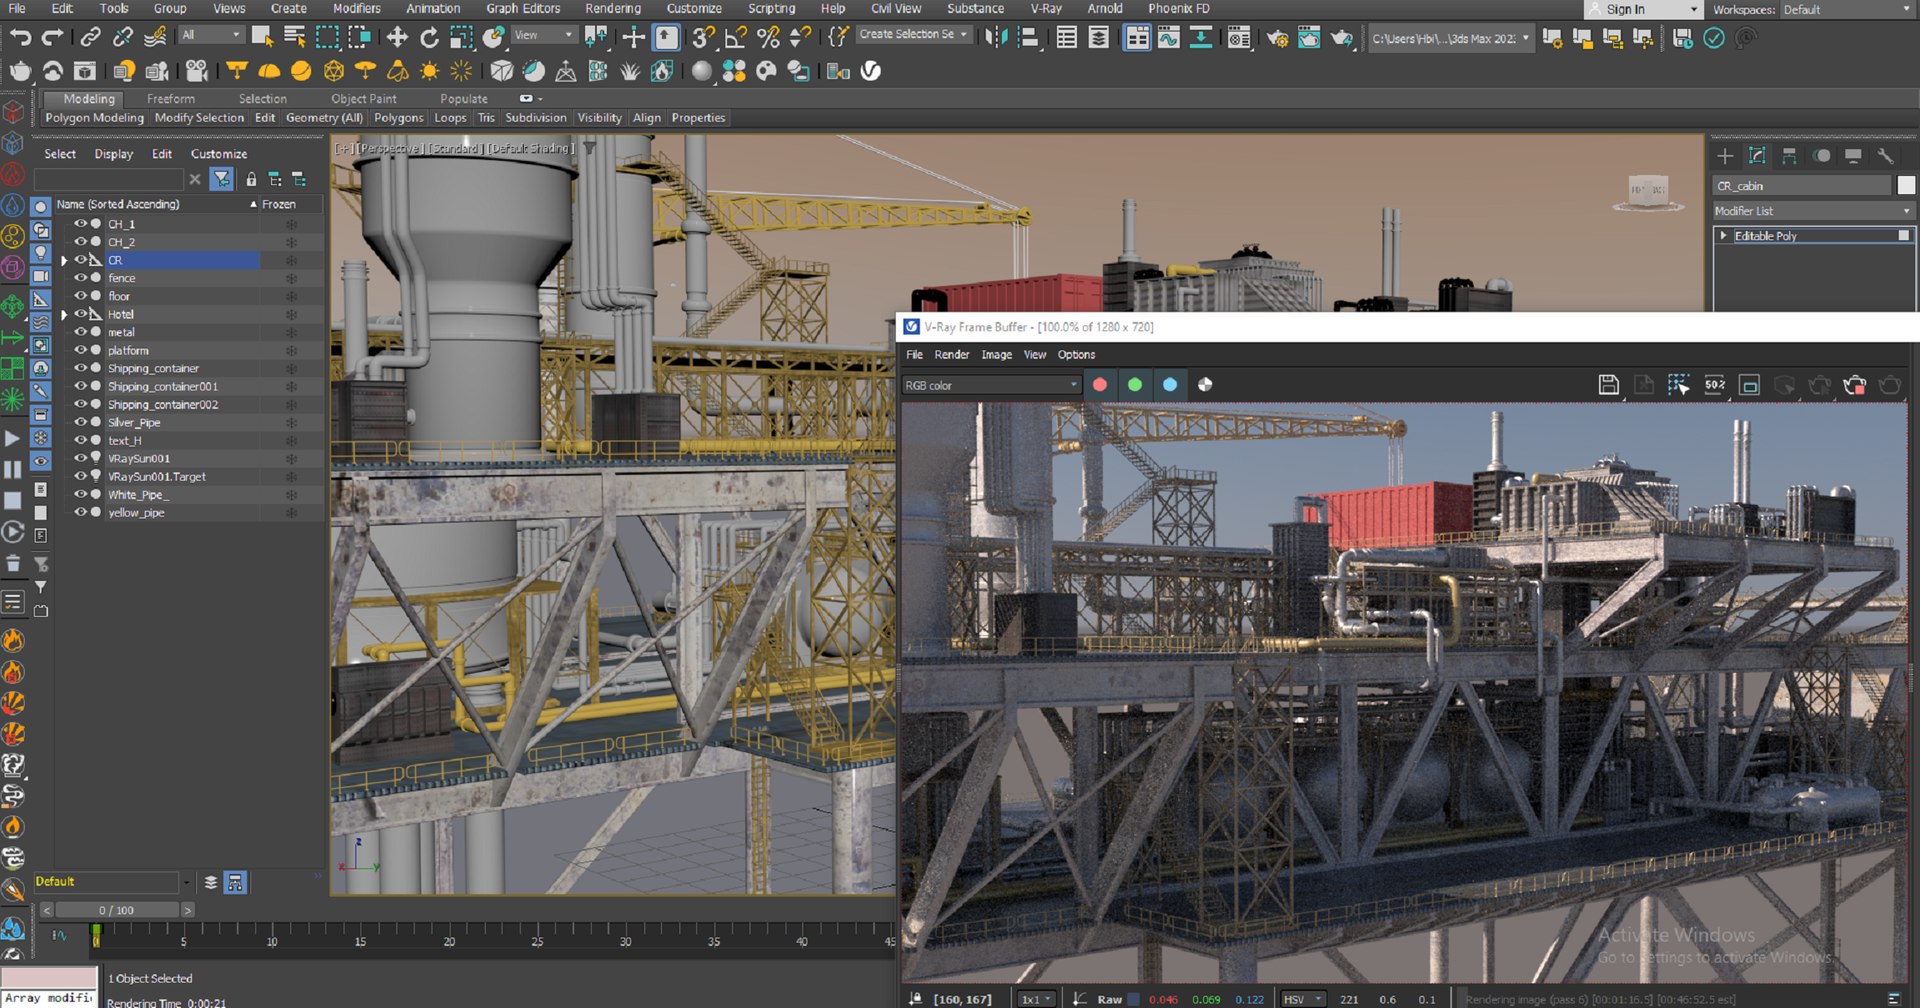Open RGB color channel dropdown
Image resolution: width=1920 pixels, height=1008 pixels.
(991, 385)
